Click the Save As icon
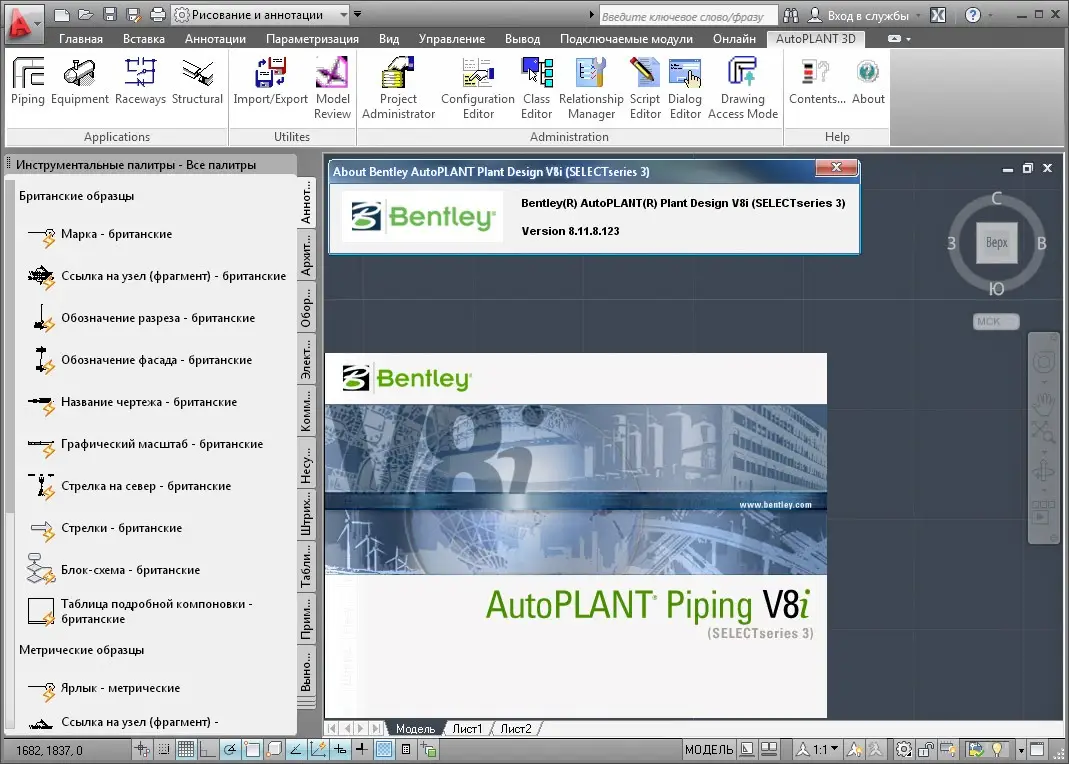The height and width of the screenshot is (764, 1069). (133, 14)
